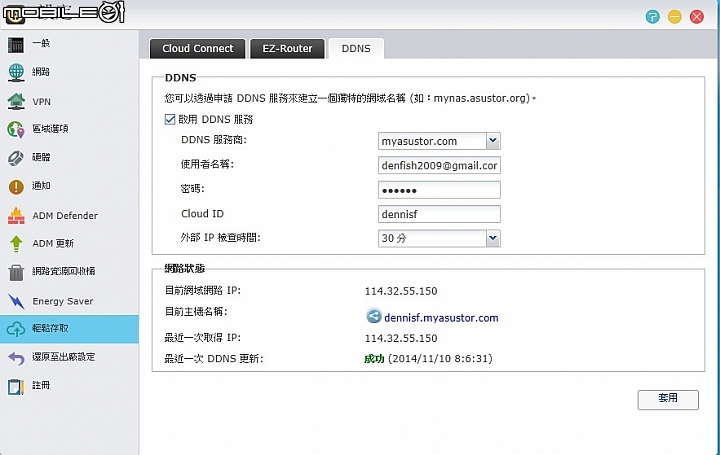This screenshot has width=720, height=455.
Task: Focus the password input field
Action: [x=439, y=190]
